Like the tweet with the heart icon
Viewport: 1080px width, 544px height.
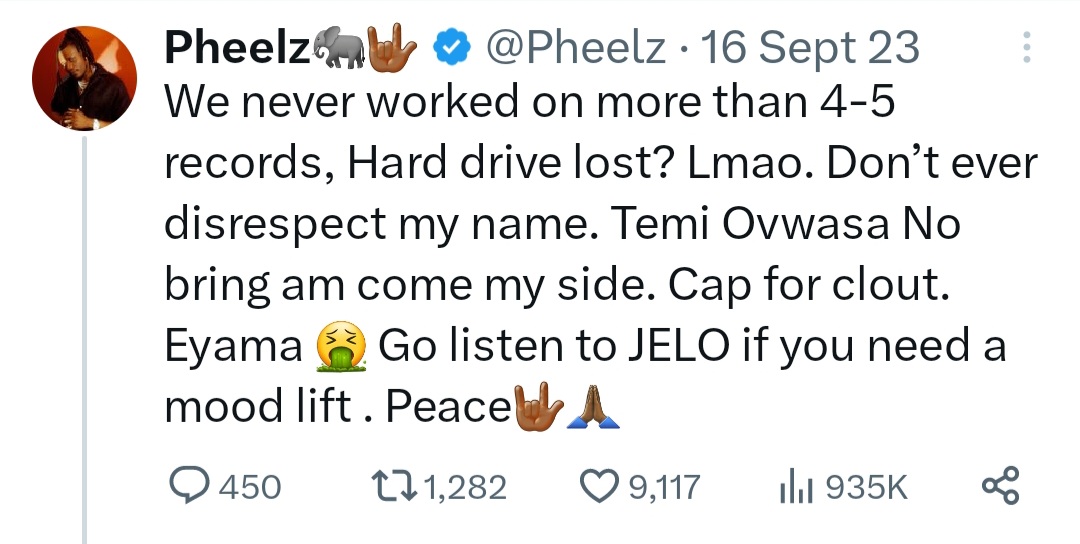click(x=601, y=487)
